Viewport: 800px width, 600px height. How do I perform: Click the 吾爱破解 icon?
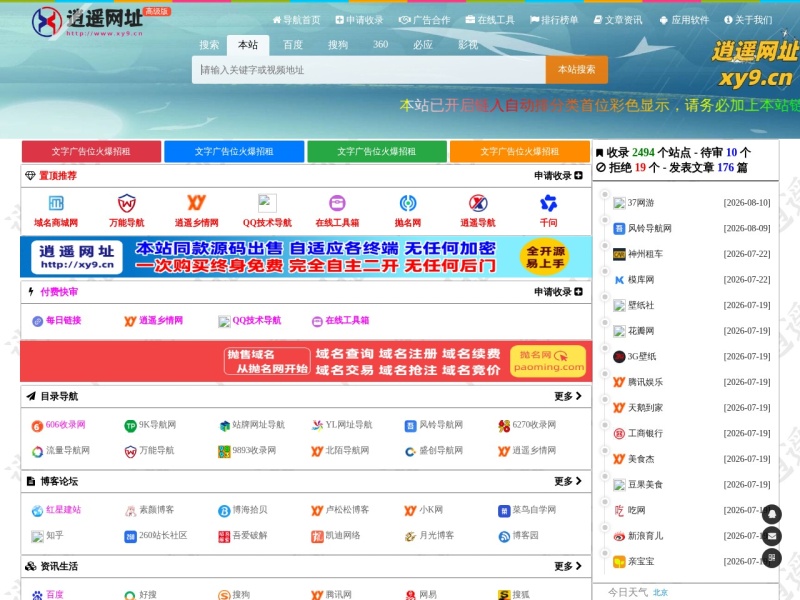tap(224, 537)
